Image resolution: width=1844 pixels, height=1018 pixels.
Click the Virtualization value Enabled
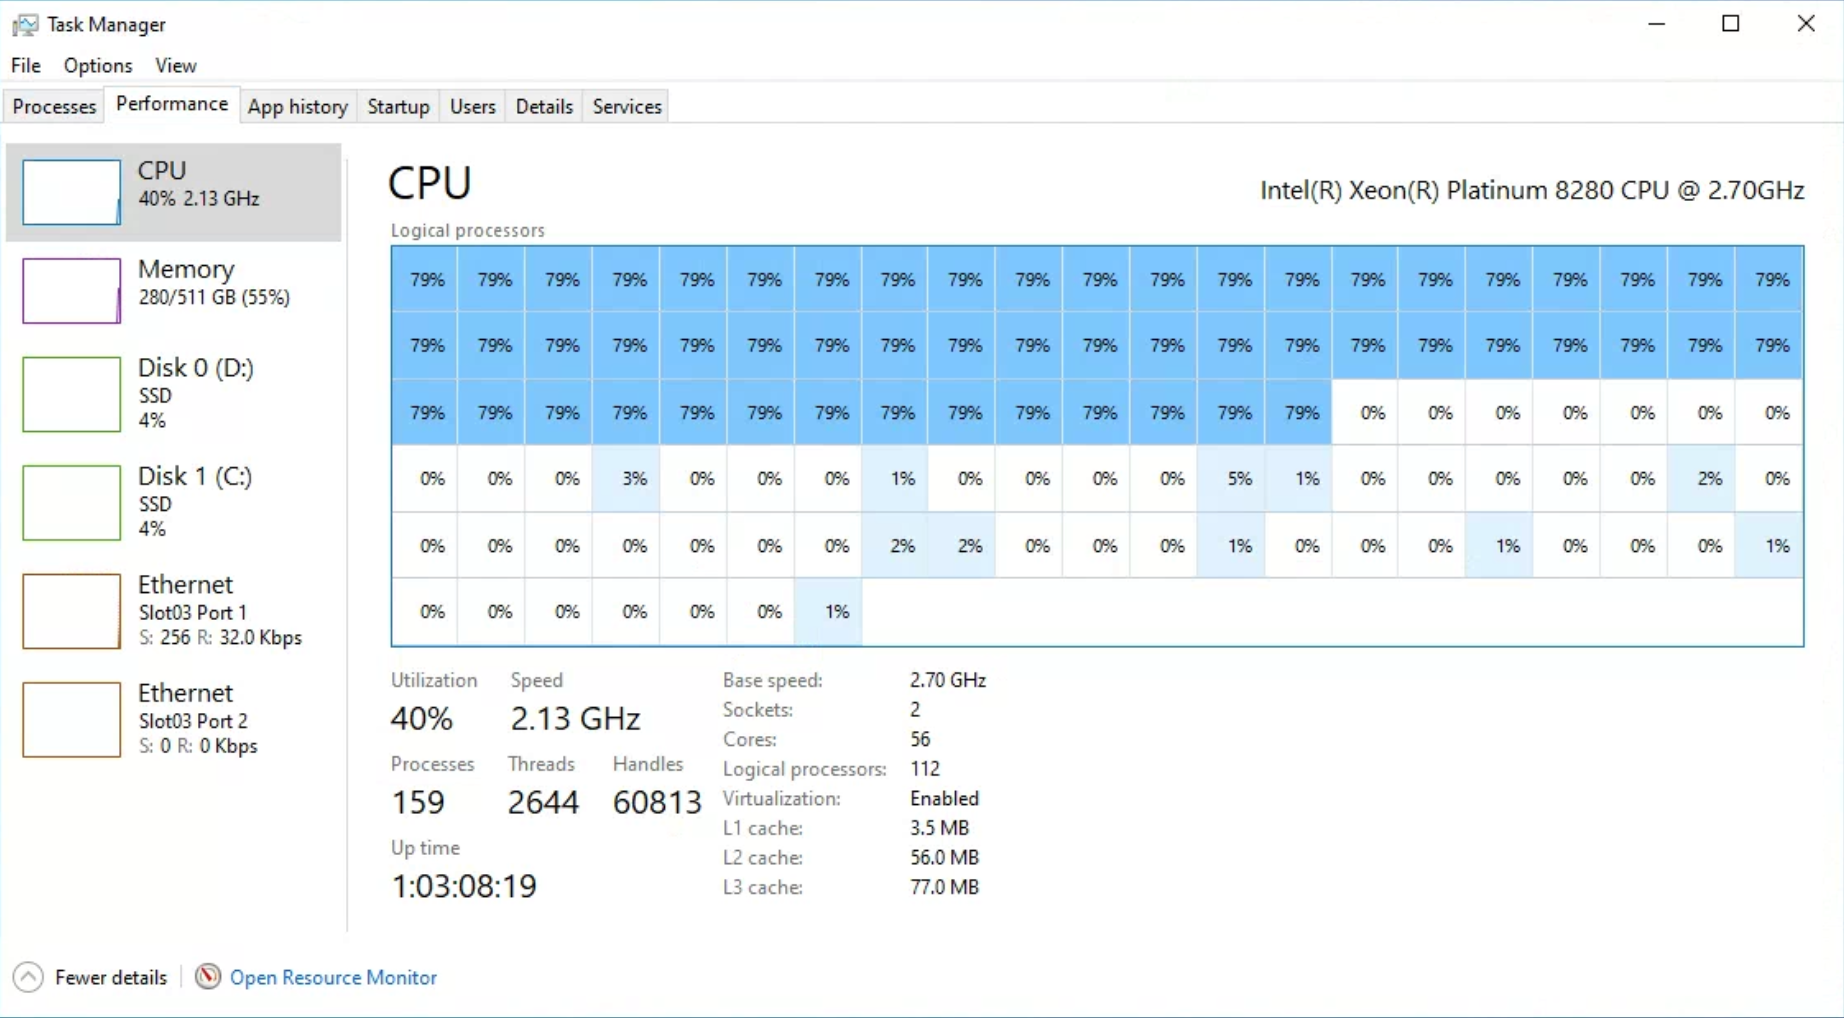[x=945, y=799]
